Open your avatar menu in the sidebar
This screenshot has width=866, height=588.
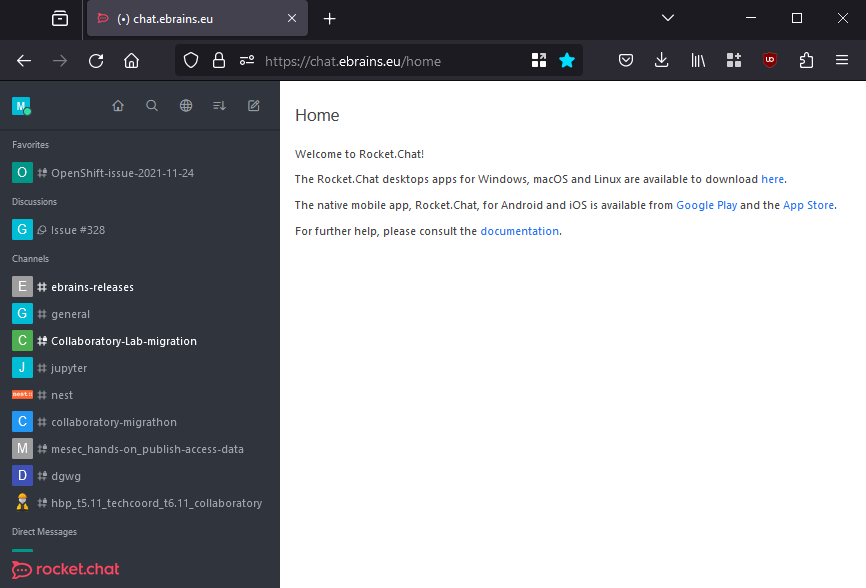21,105
